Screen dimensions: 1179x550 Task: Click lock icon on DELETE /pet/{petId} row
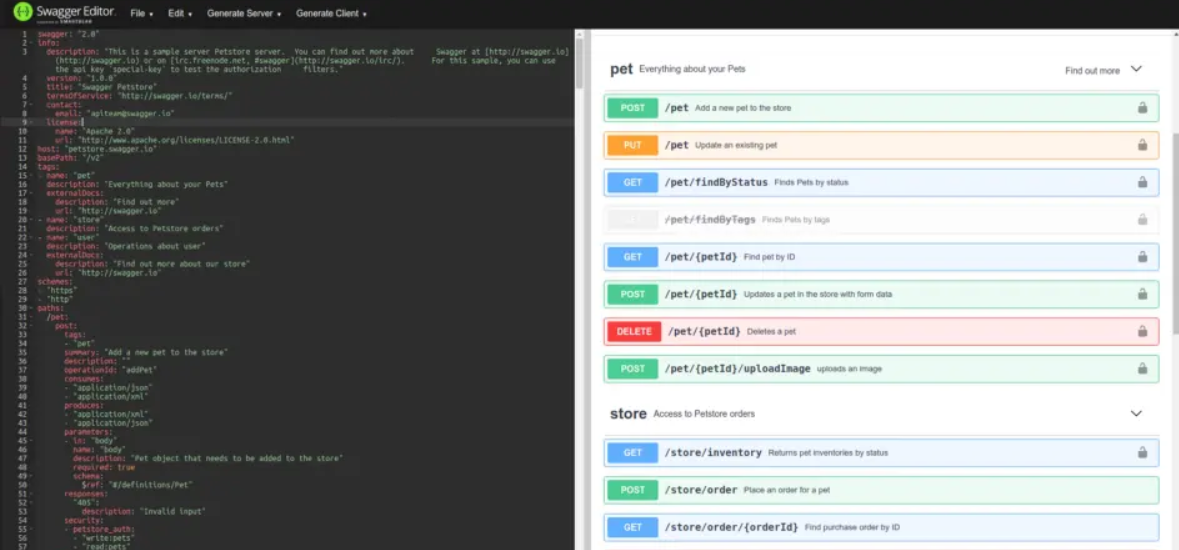pos(1142,331)
